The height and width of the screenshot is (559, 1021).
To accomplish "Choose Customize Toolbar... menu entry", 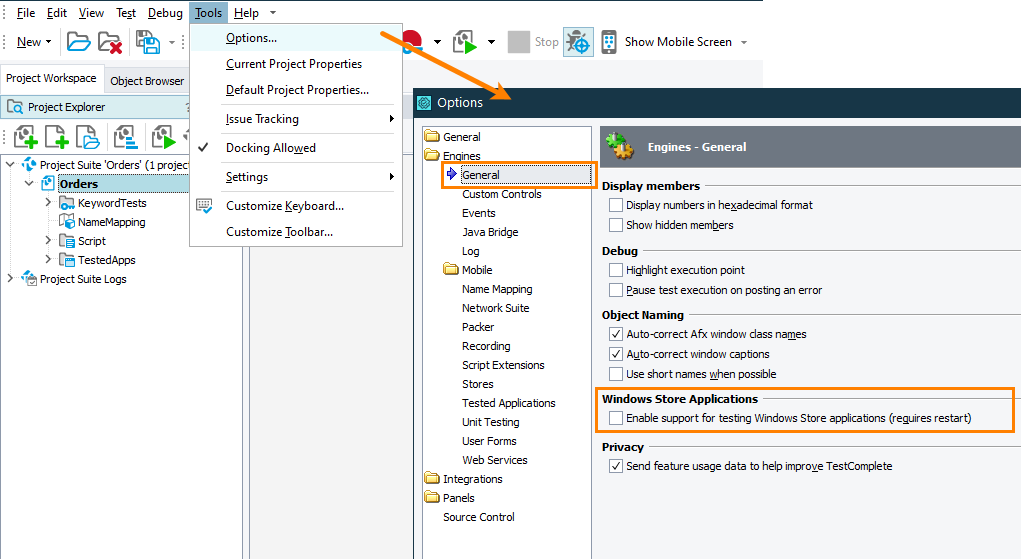I will (x=296, y=232).
